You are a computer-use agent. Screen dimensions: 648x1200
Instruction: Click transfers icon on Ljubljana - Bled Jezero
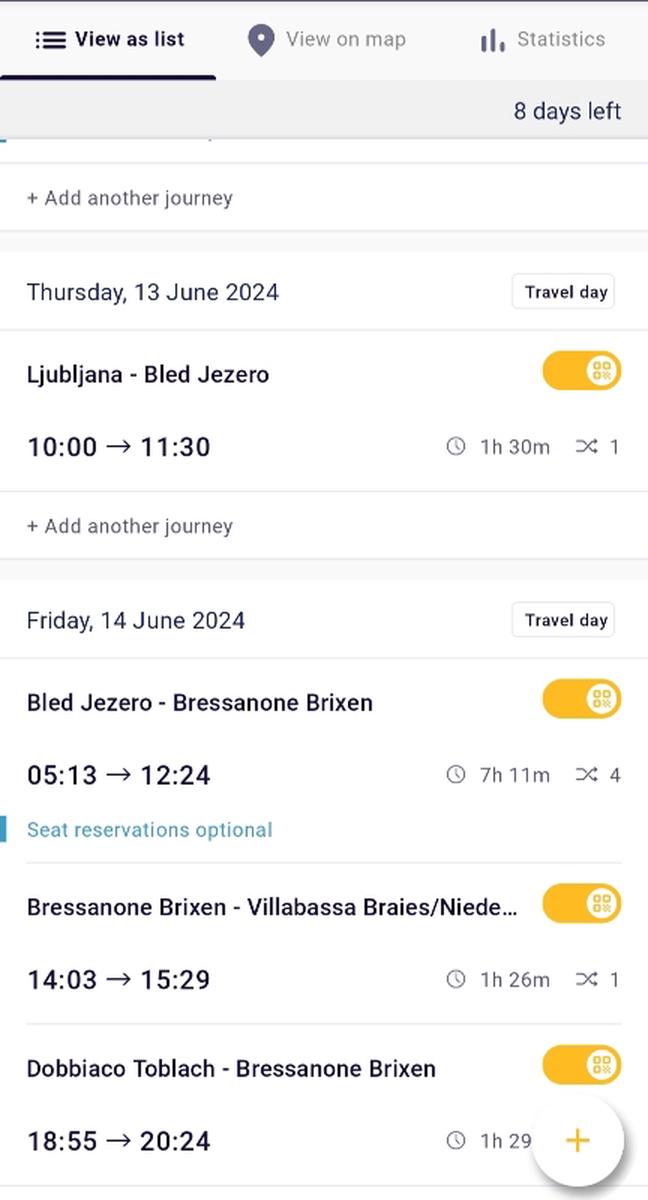[x=587, y=447]
